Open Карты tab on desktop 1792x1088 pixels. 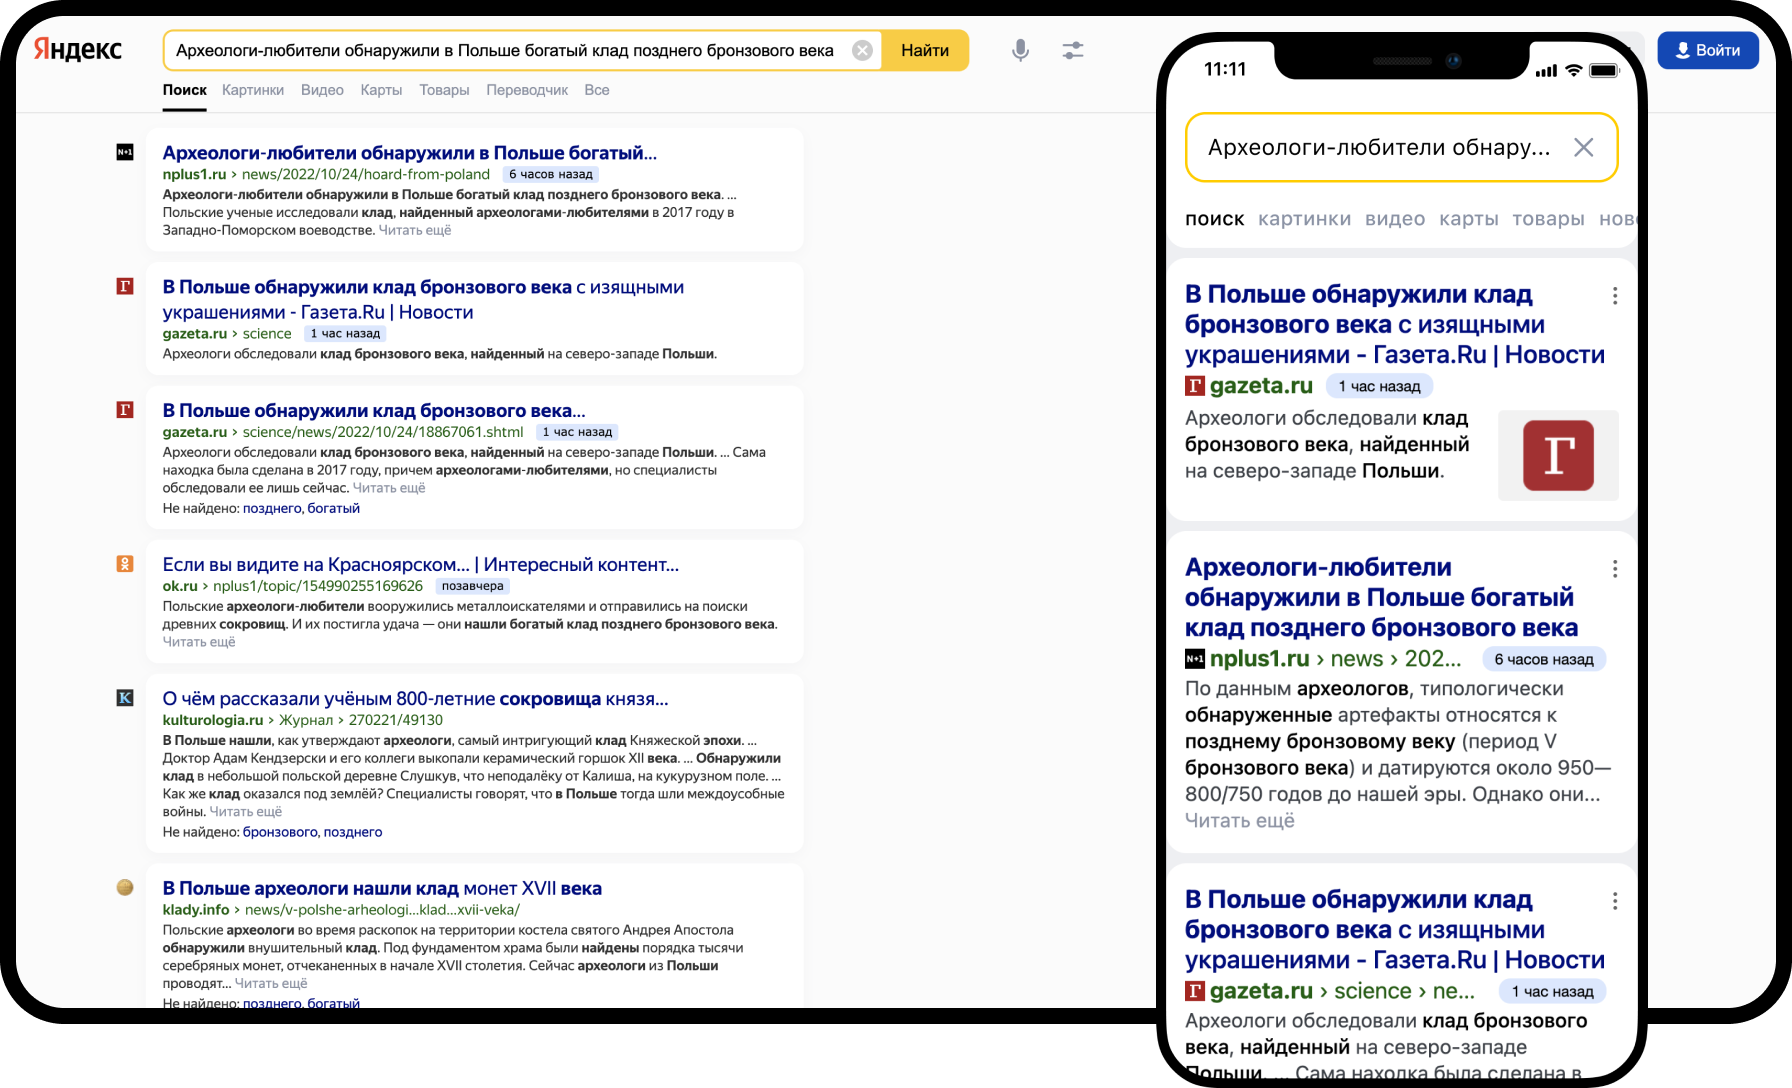pos(381,90)
